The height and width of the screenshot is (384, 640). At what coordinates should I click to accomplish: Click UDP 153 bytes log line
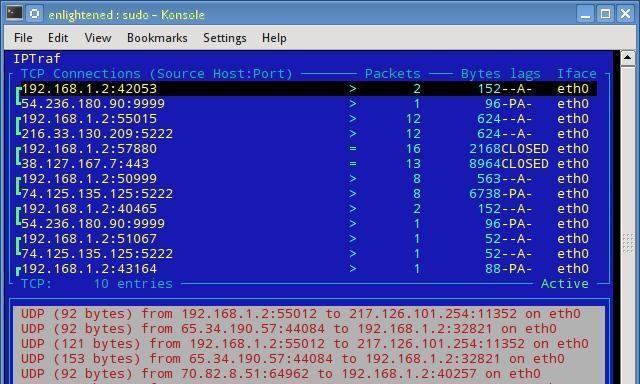pyautogui.click(x=293, y=359)
